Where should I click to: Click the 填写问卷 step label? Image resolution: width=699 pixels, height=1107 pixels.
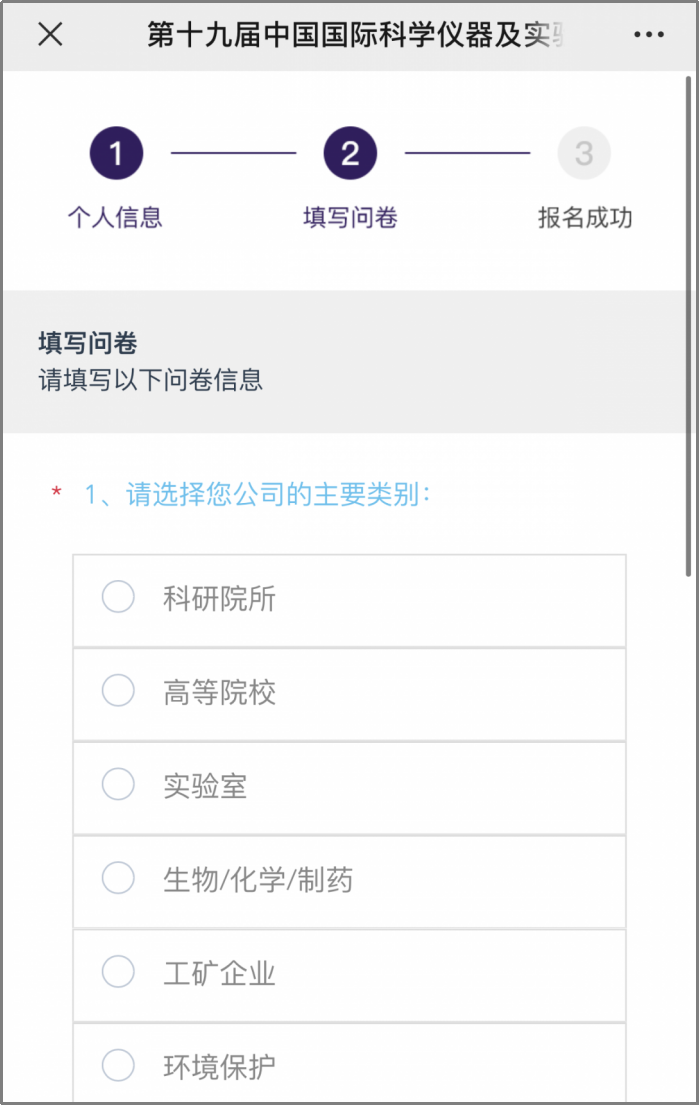[x=350, y=217]
